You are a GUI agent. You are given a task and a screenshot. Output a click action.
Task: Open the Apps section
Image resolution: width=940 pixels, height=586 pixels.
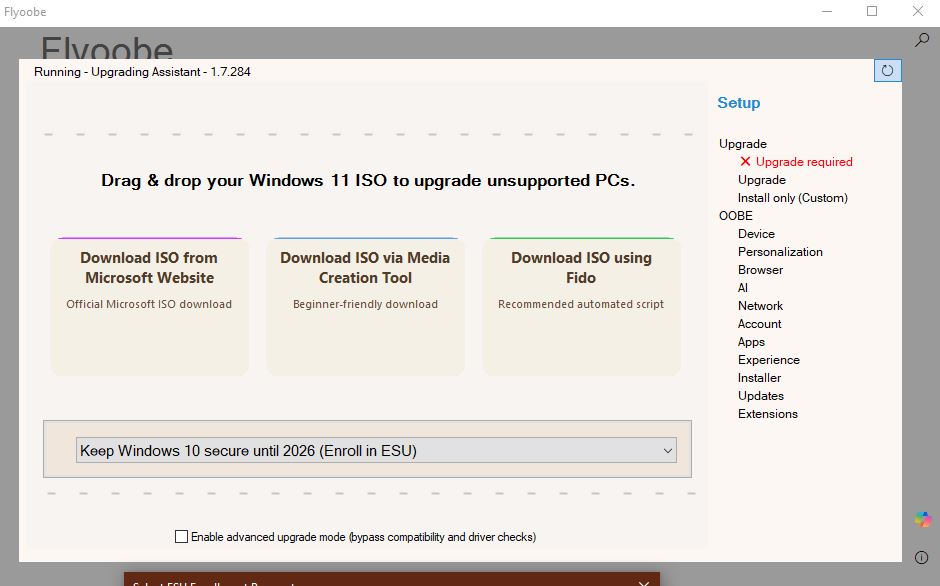(751, 342)
